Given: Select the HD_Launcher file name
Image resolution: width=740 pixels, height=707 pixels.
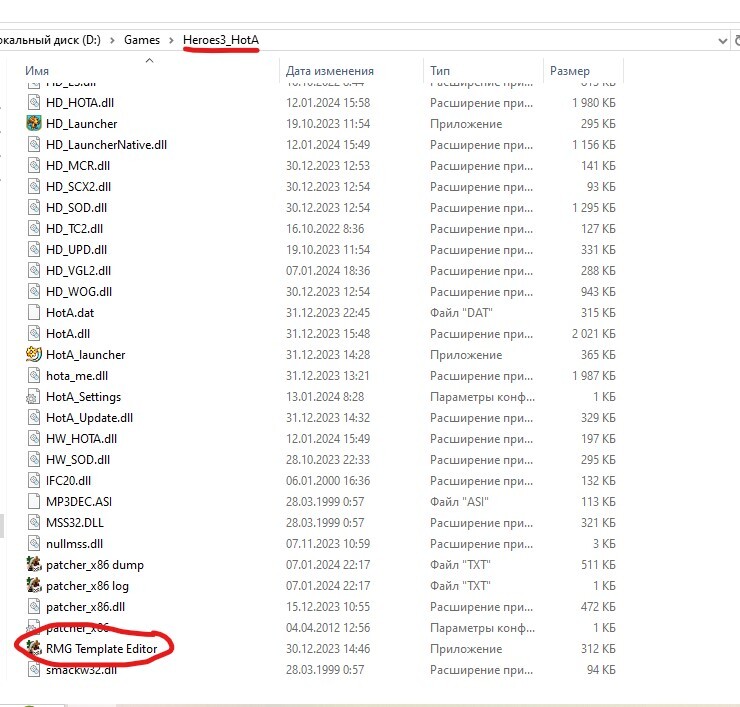Looking at the screenshot, I should (82, 124).
